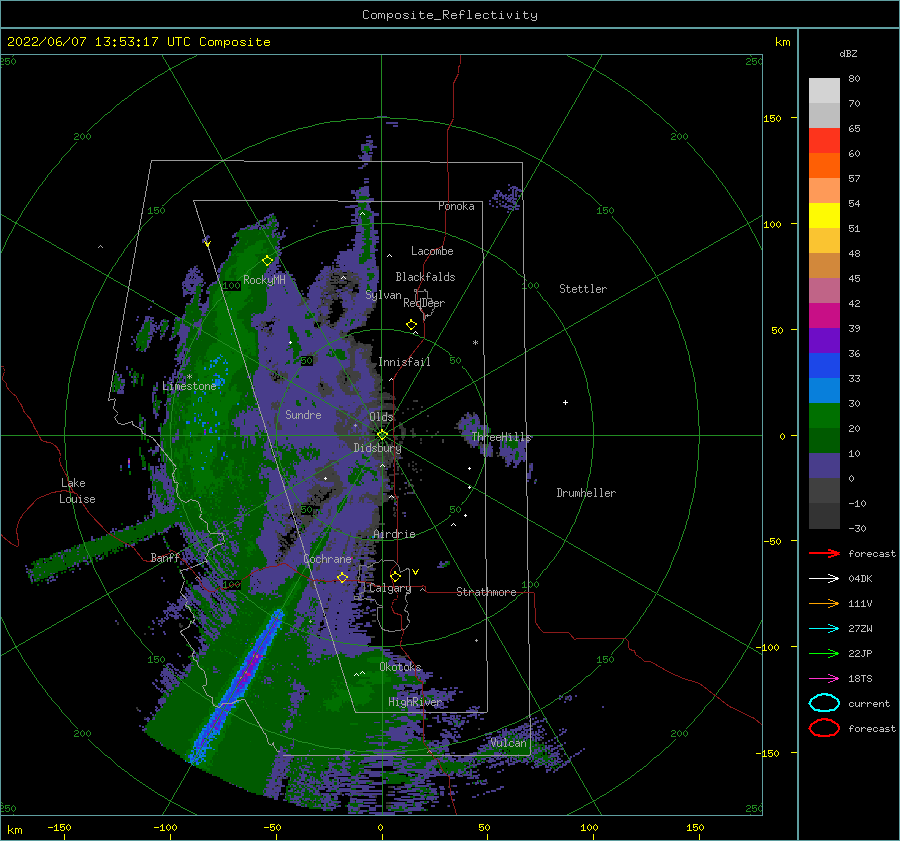Screen dimensions: 900x841
Task: Click the Calgary city label
Action: 390,588
